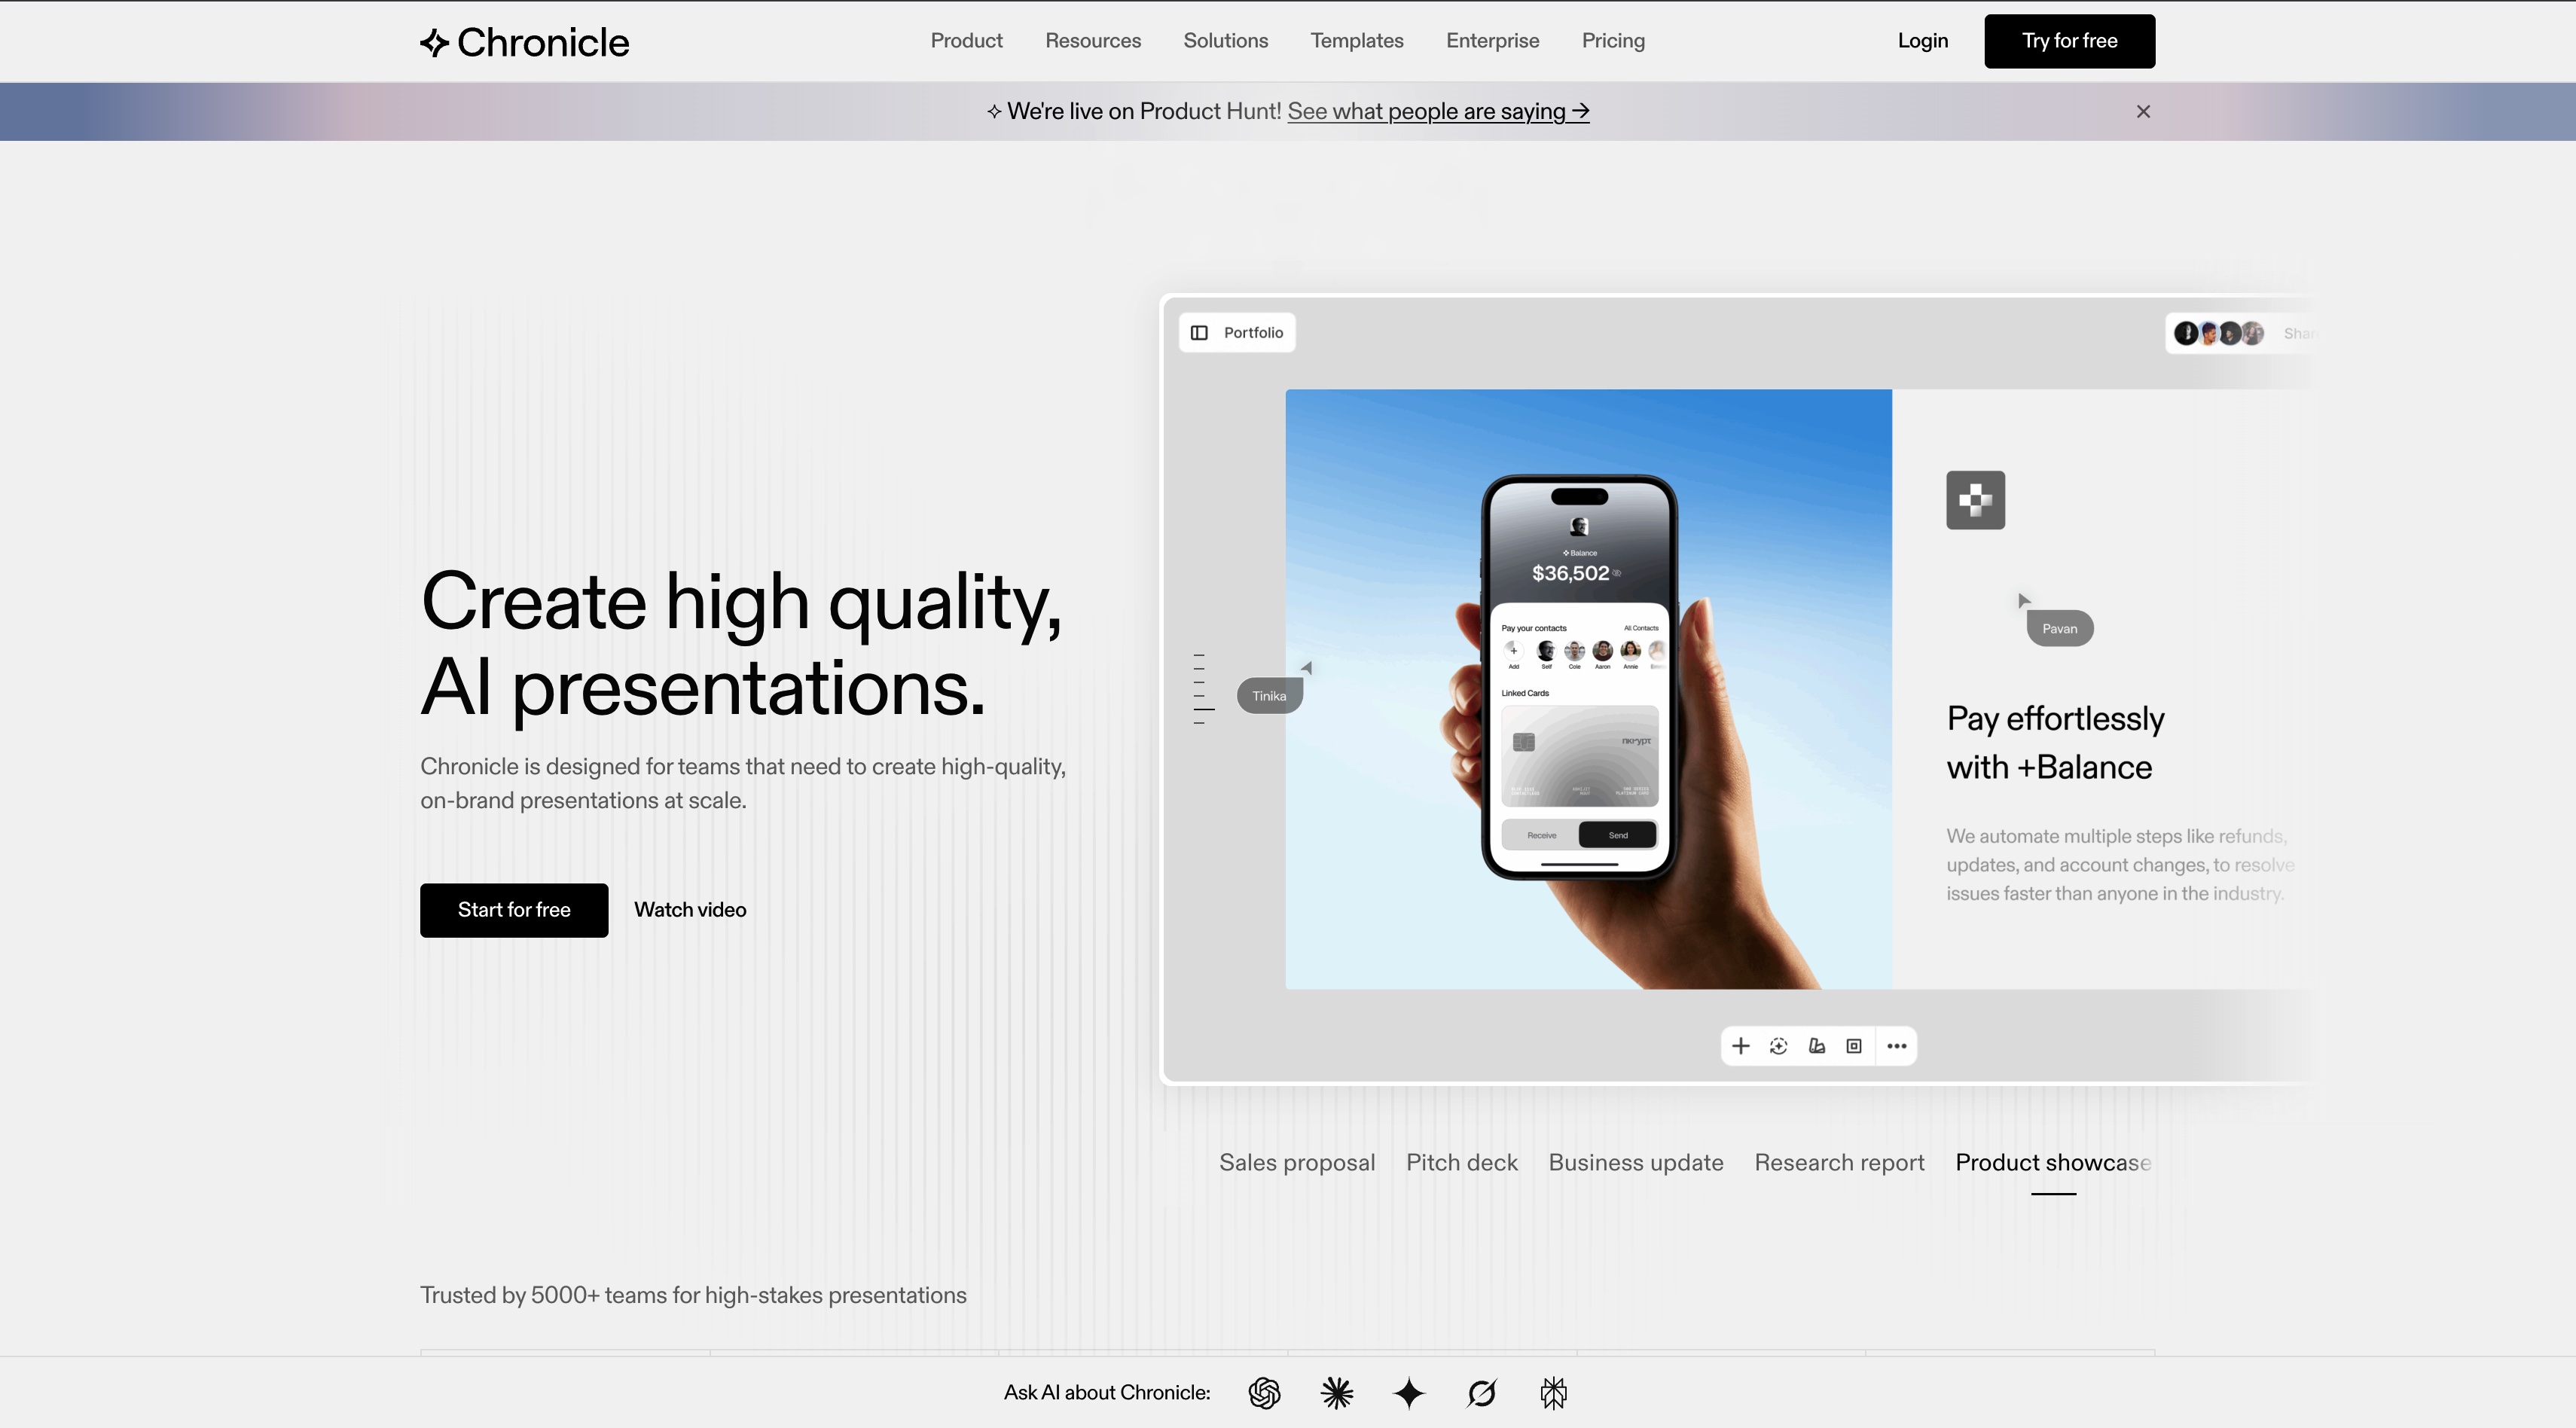Image resolution: width=2576 pixels, height=1428 pixels.
Task: Toggle the Portfolio sidebar panel icon
Action: pos(1199,332)
